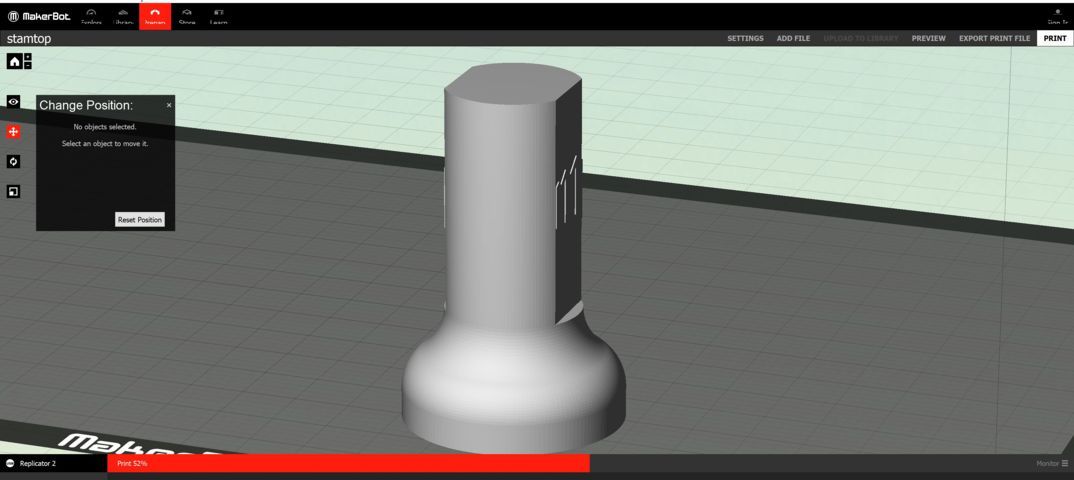The width and height of the screenshot is (1074, 480).
Task: Select the Move tool icon
Action: pyautogui.click(x=13, y=131)
